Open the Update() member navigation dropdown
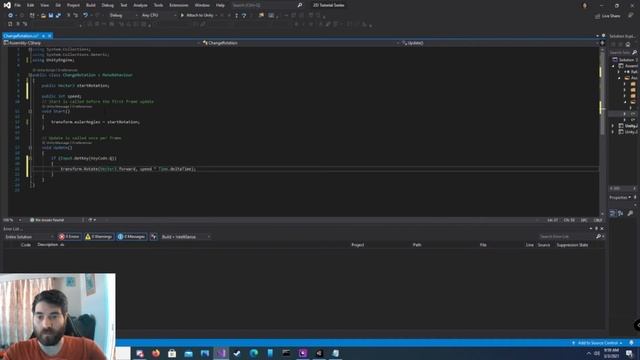This screenshot has height=360, width=640. pyautogui.click(x=500, y=43)
